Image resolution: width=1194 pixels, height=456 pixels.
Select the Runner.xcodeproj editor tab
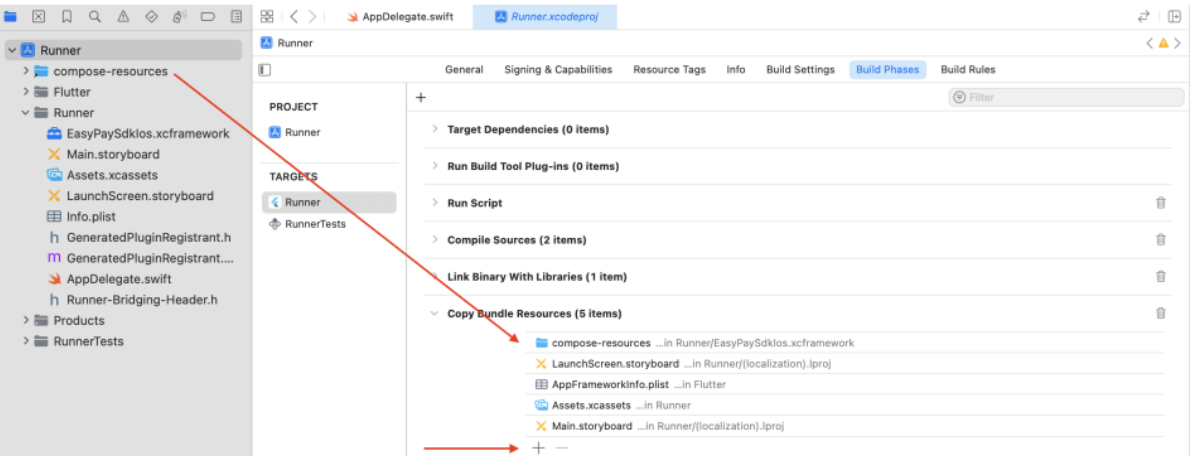click(544, 16)
